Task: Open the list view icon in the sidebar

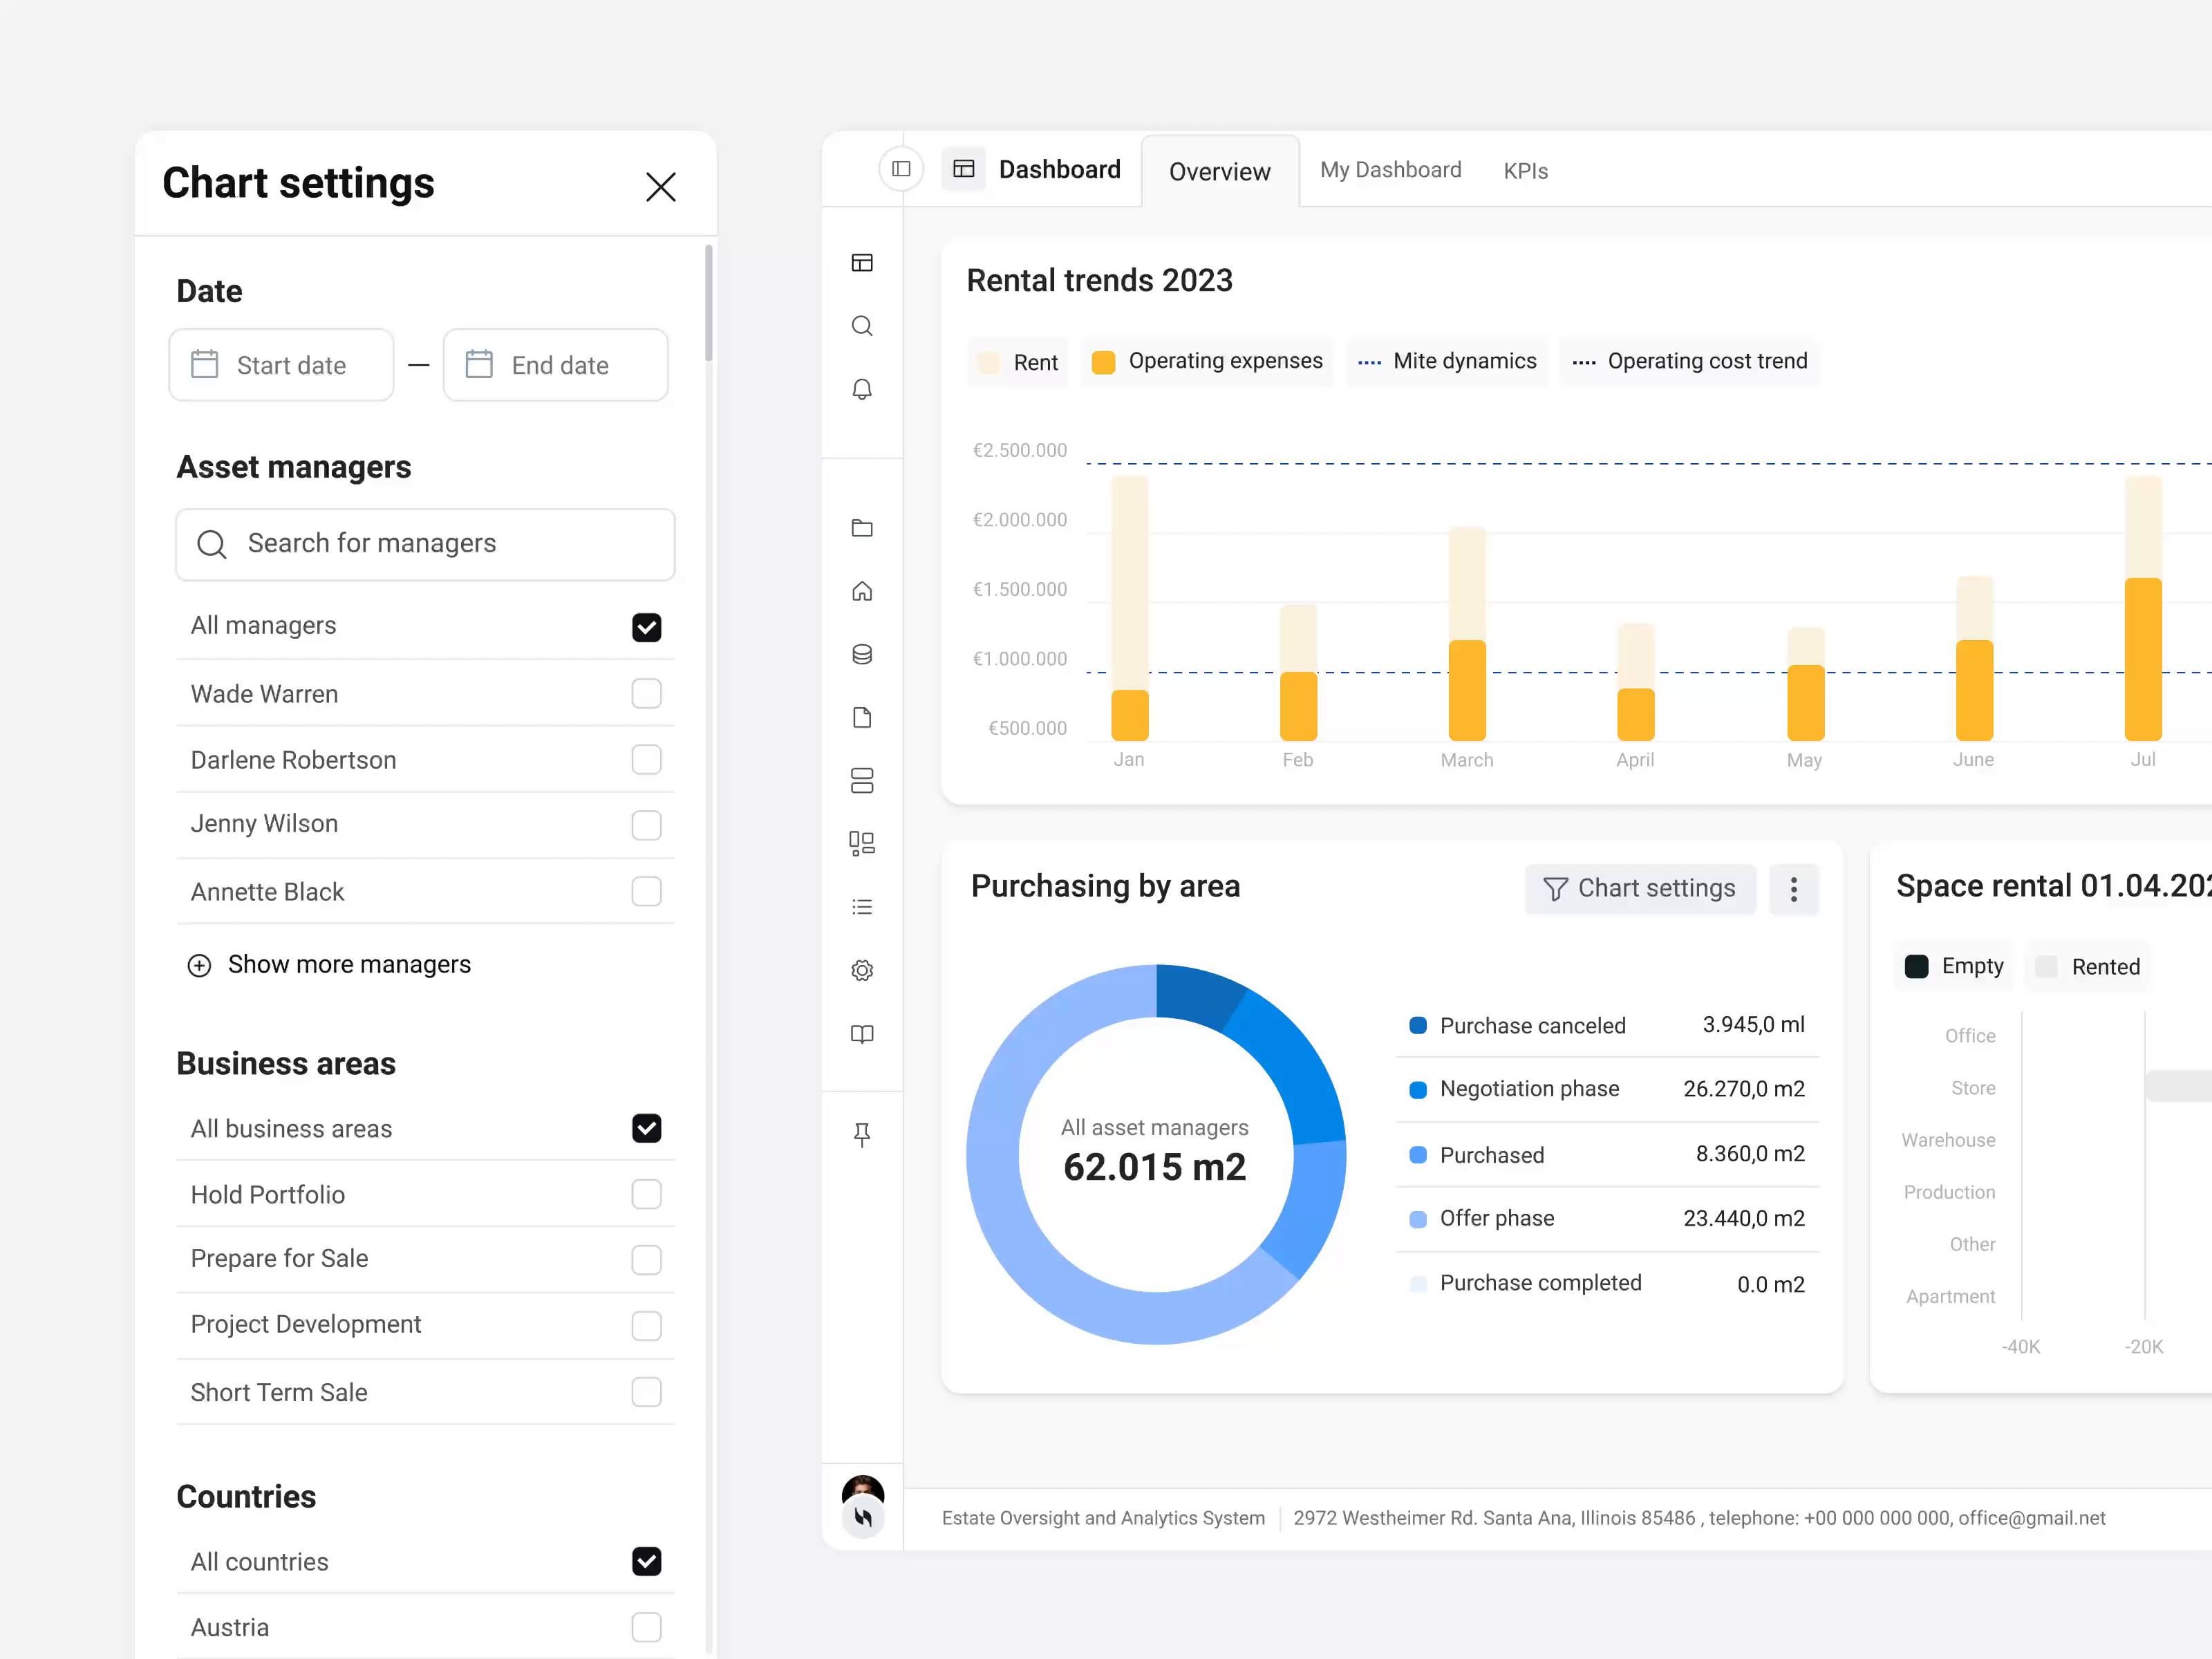Action: coord(862,906)
